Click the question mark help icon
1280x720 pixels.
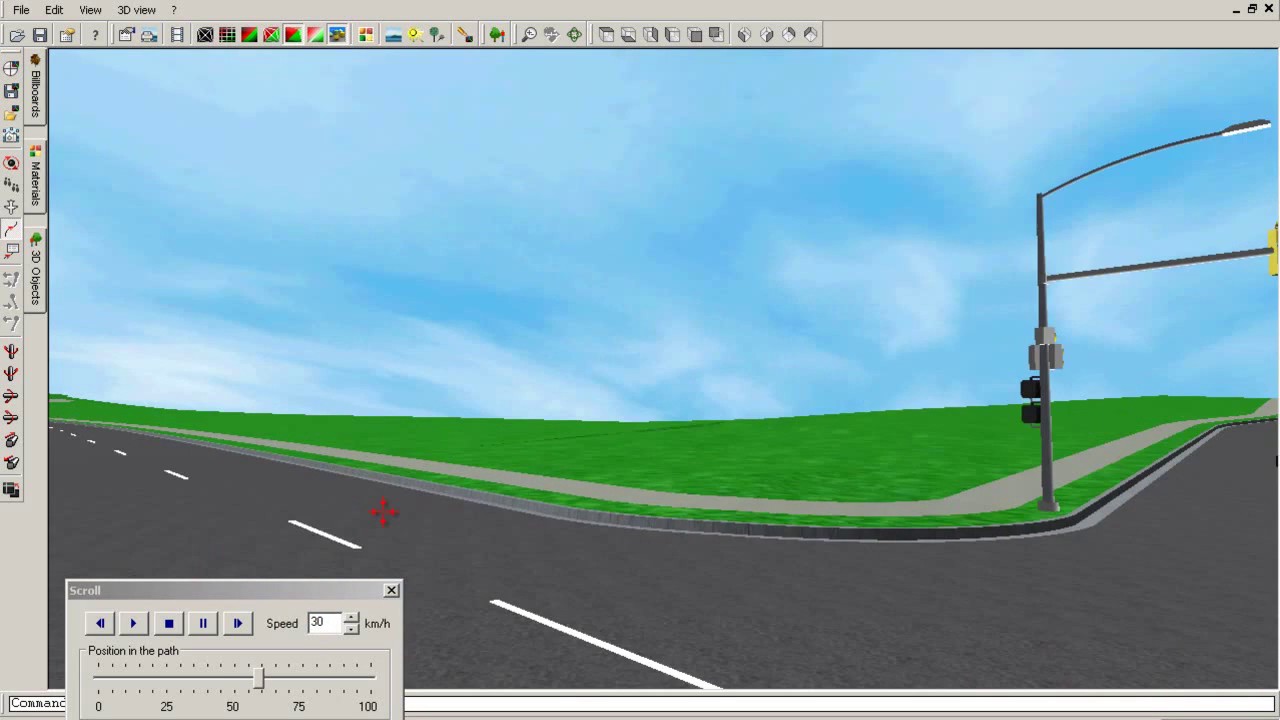click(x=95, y=35)
